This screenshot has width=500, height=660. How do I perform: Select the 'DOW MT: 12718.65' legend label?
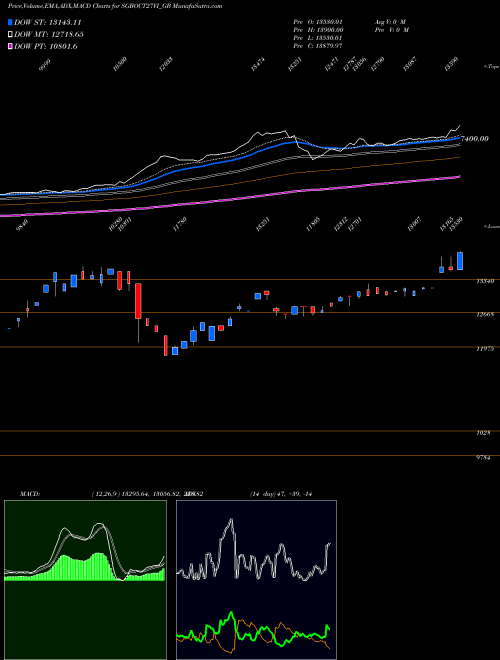48,35
